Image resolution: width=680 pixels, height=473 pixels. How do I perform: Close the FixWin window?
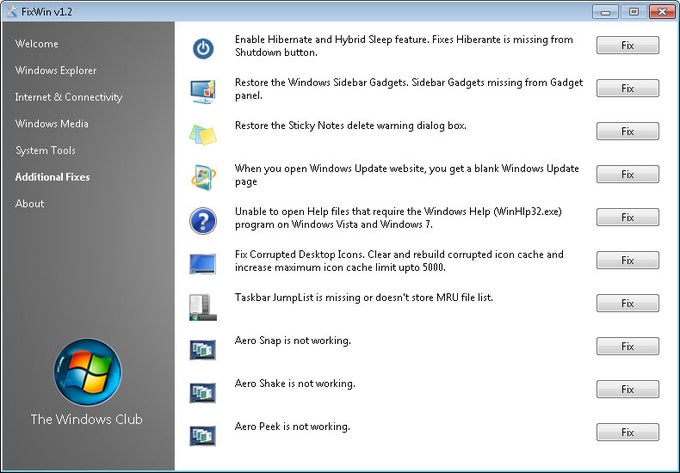(662, 12)
